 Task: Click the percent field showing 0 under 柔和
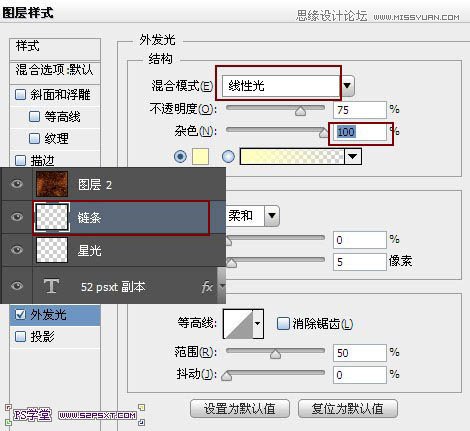coord(360,240)
